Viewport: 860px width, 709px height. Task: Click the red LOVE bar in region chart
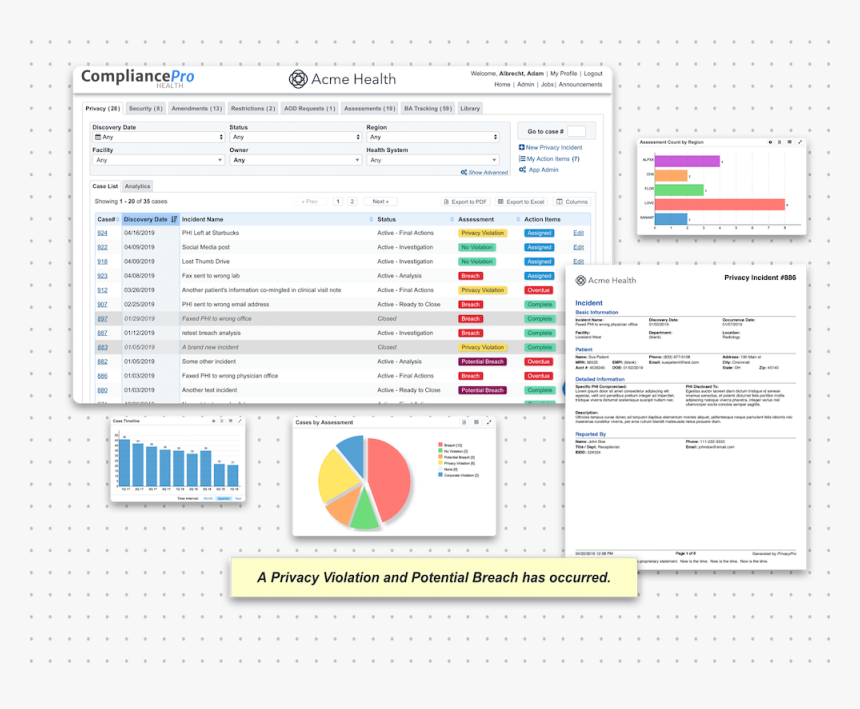click(720, 204)
